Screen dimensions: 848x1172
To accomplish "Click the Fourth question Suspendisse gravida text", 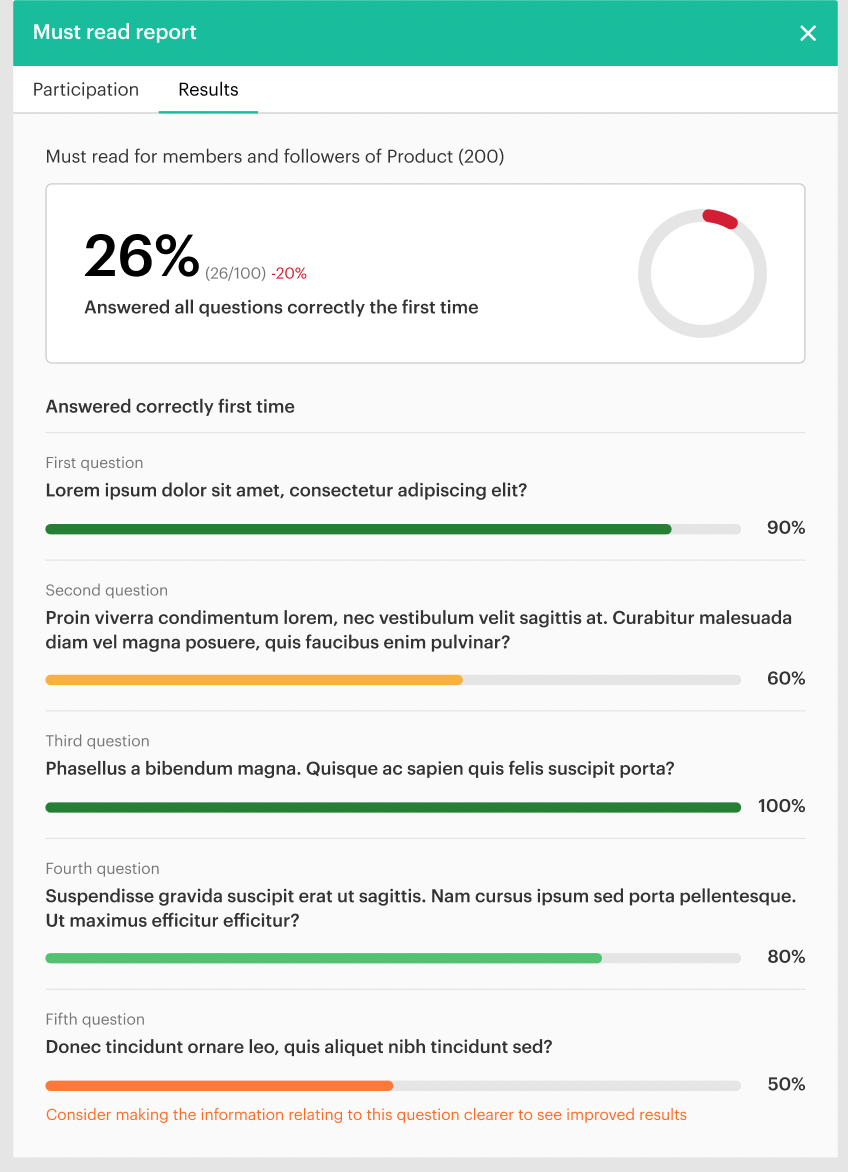I will click(420, 908).
